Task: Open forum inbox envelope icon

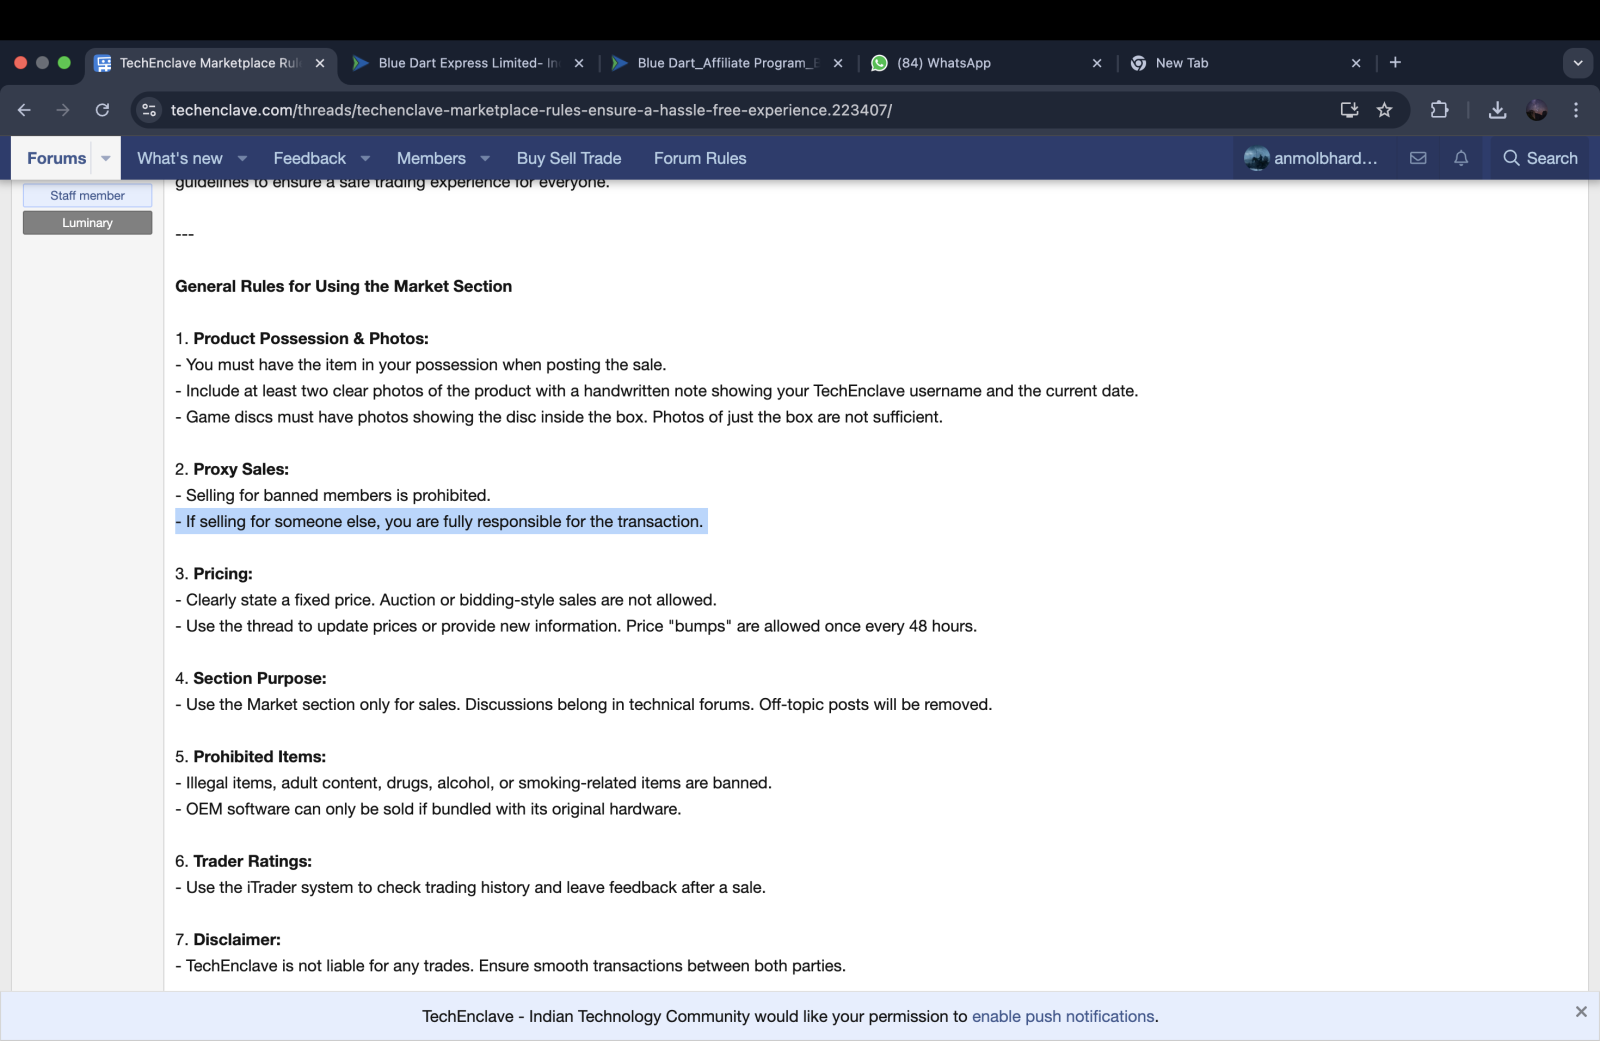Action: [x=1418, y=158]
